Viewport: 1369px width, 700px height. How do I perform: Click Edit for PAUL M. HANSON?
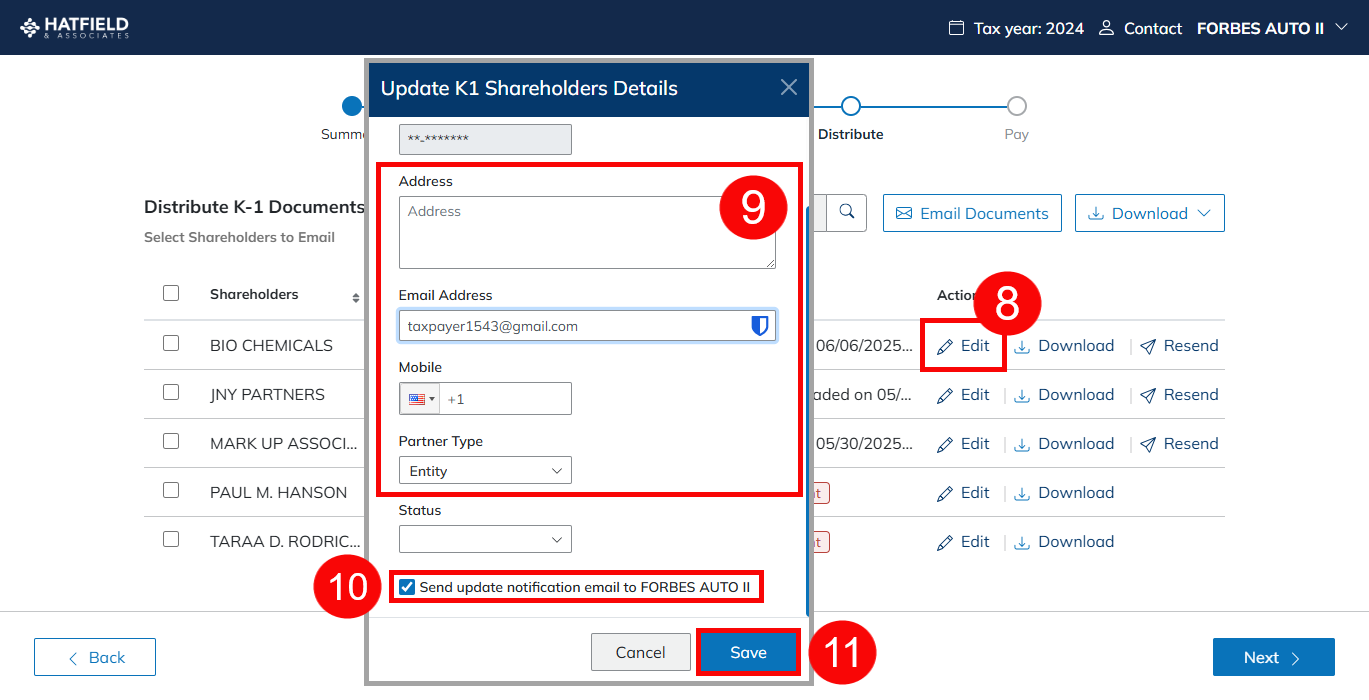tap(963, 493)
